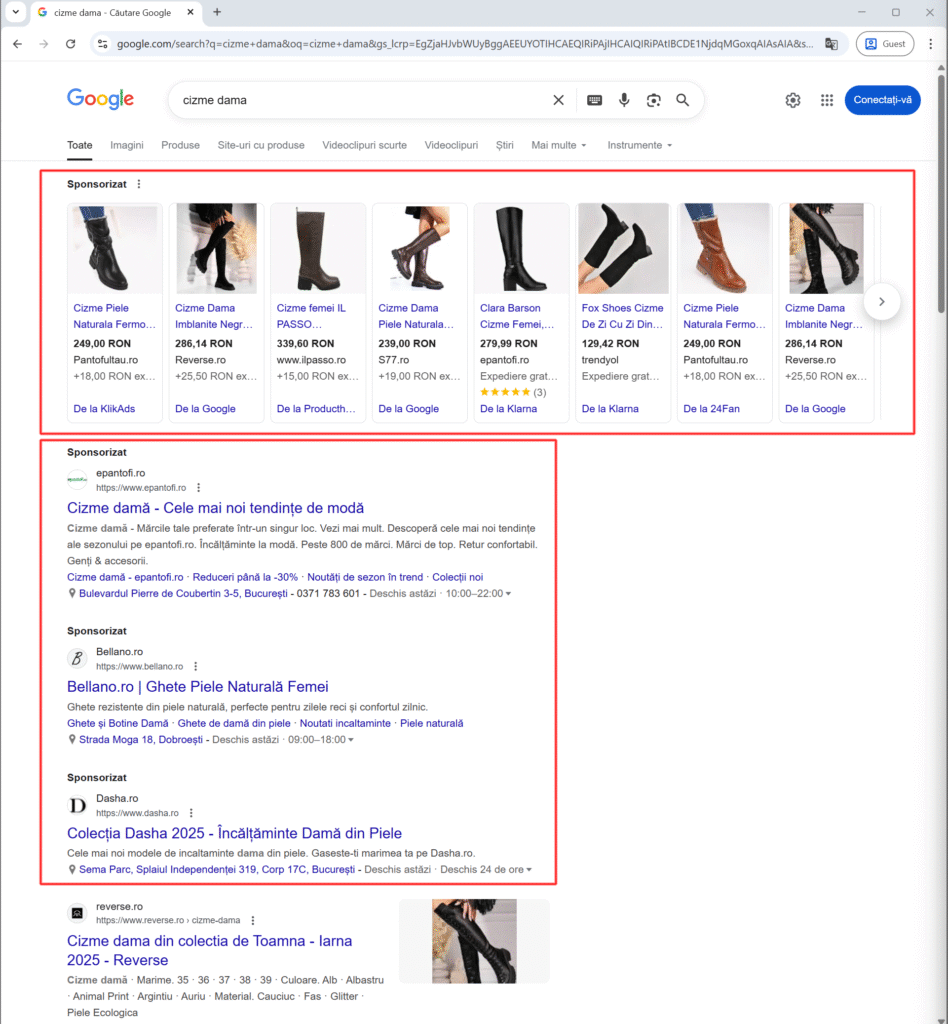The image size is (948, 1024).
Task: Open Bulevardul Pierre de Coubertin address link
Action: tap(183, 594)
